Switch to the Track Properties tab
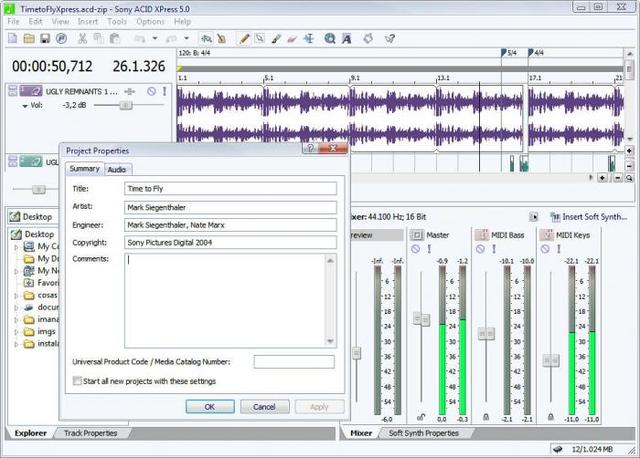This screenshot has height=458, width=640. click(91, 433)
